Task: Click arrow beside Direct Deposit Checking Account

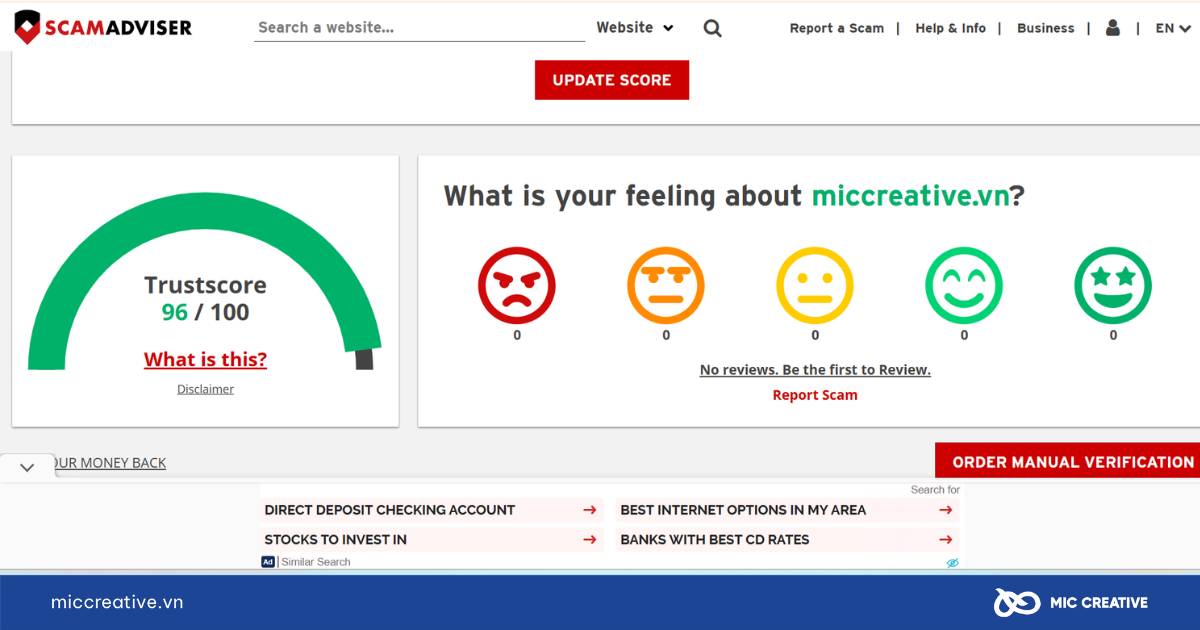Action: click(590, 510)
